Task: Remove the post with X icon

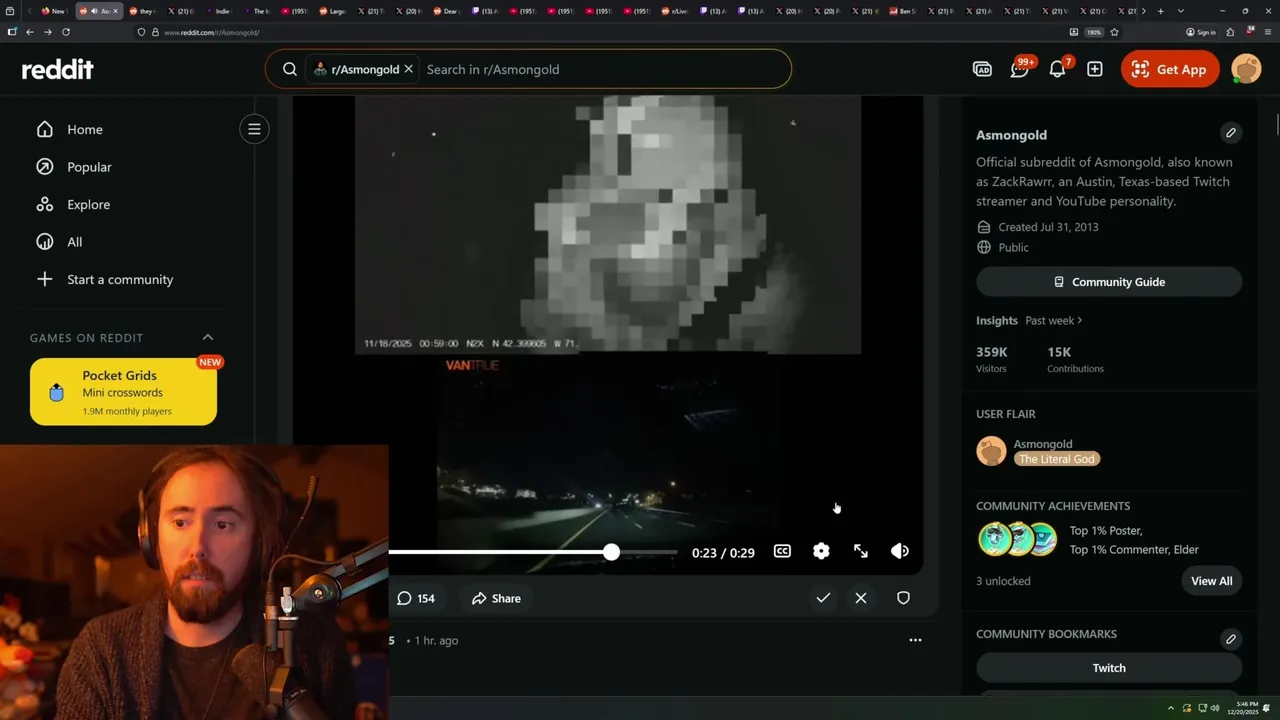Action: [861, 598]
